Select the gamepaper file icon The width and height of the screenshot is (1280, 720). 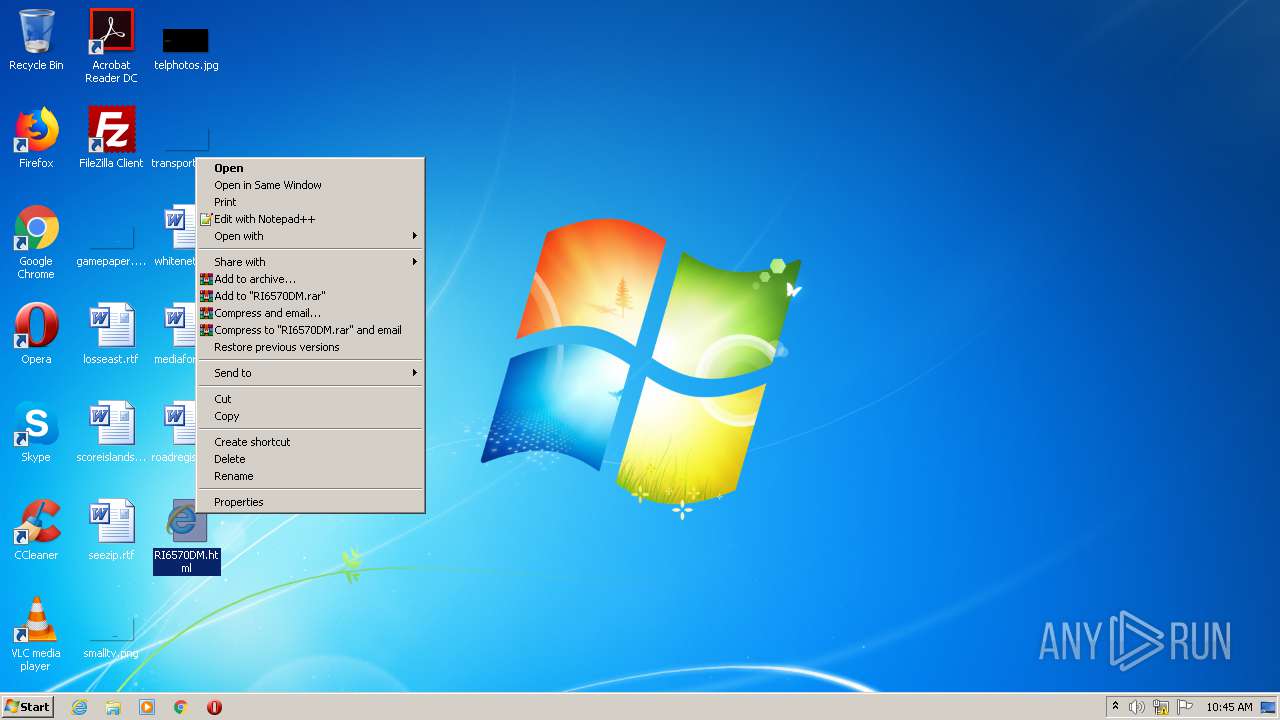pos(111,242)
